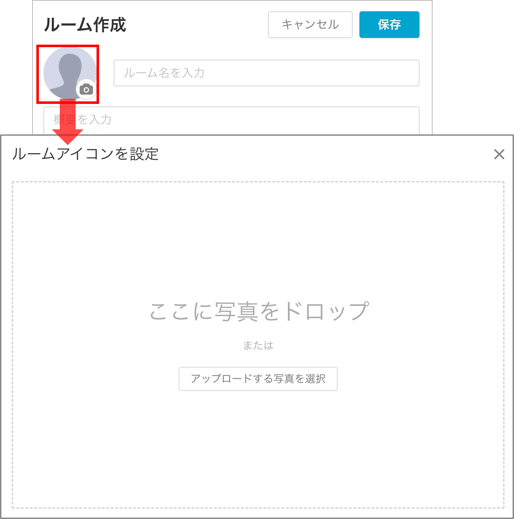The width and height of the screenshot is (514, 519).
Task: Click the または label in the drop zone
Action: (x=258, y=346)
